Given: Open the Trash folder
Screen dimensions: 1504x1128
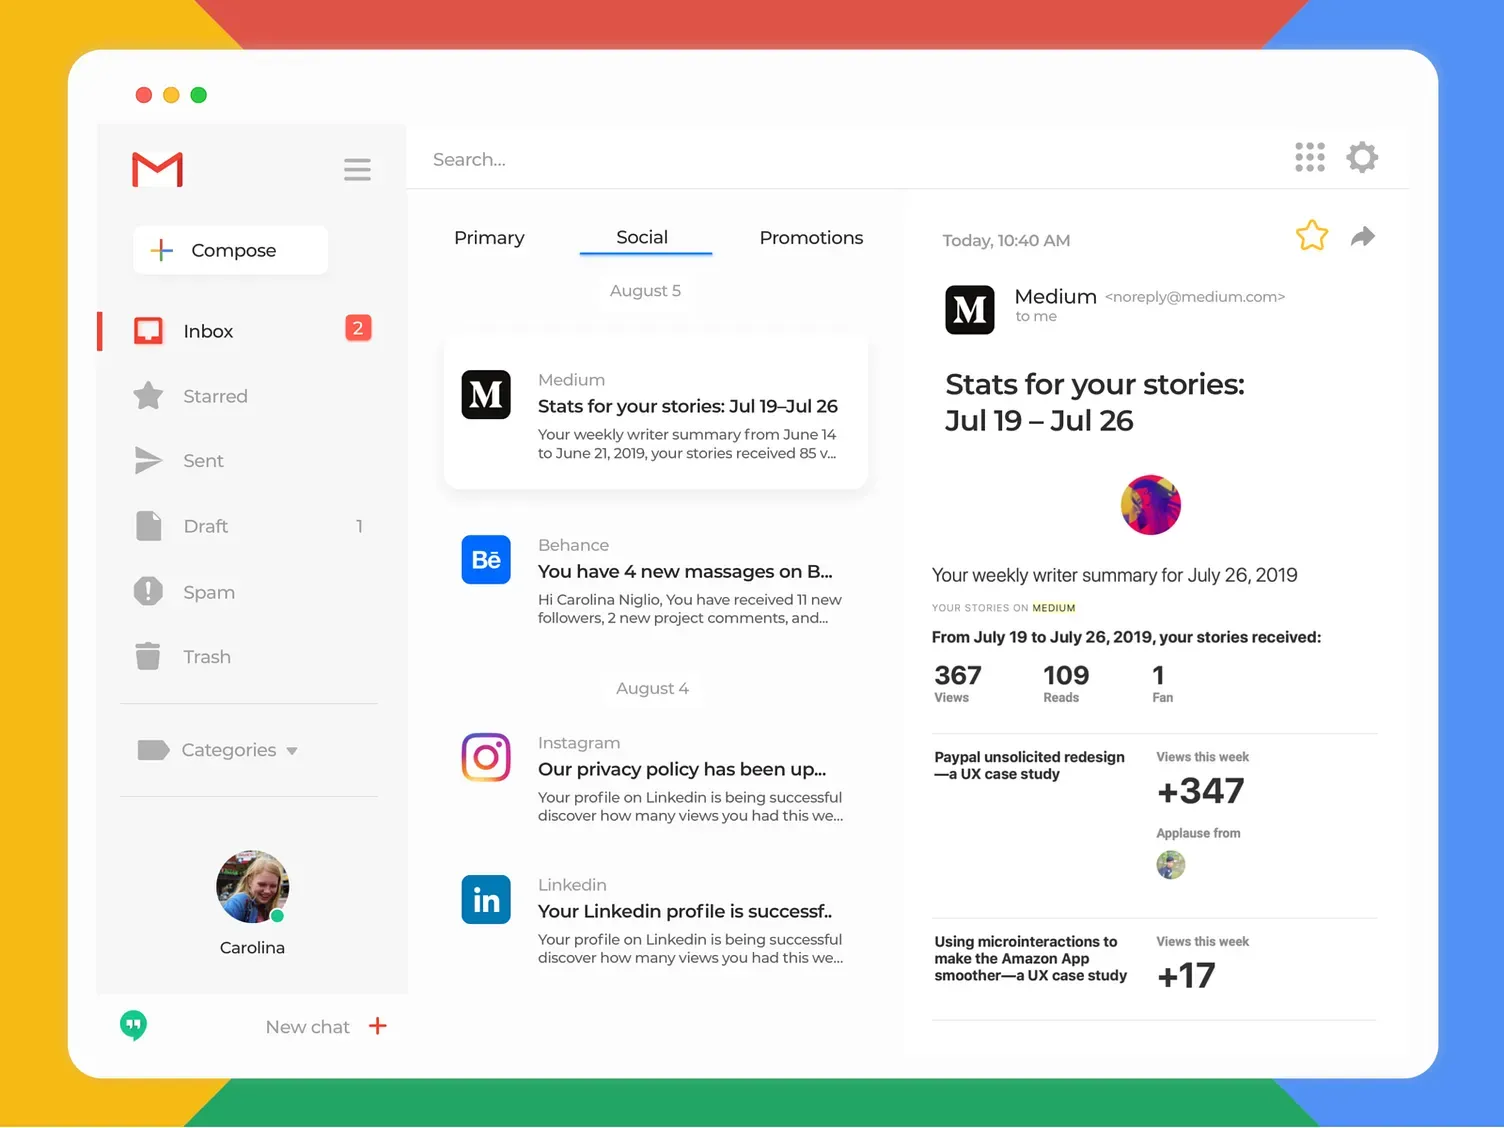Looking at the screenshot, I should (x=207, y=656).
